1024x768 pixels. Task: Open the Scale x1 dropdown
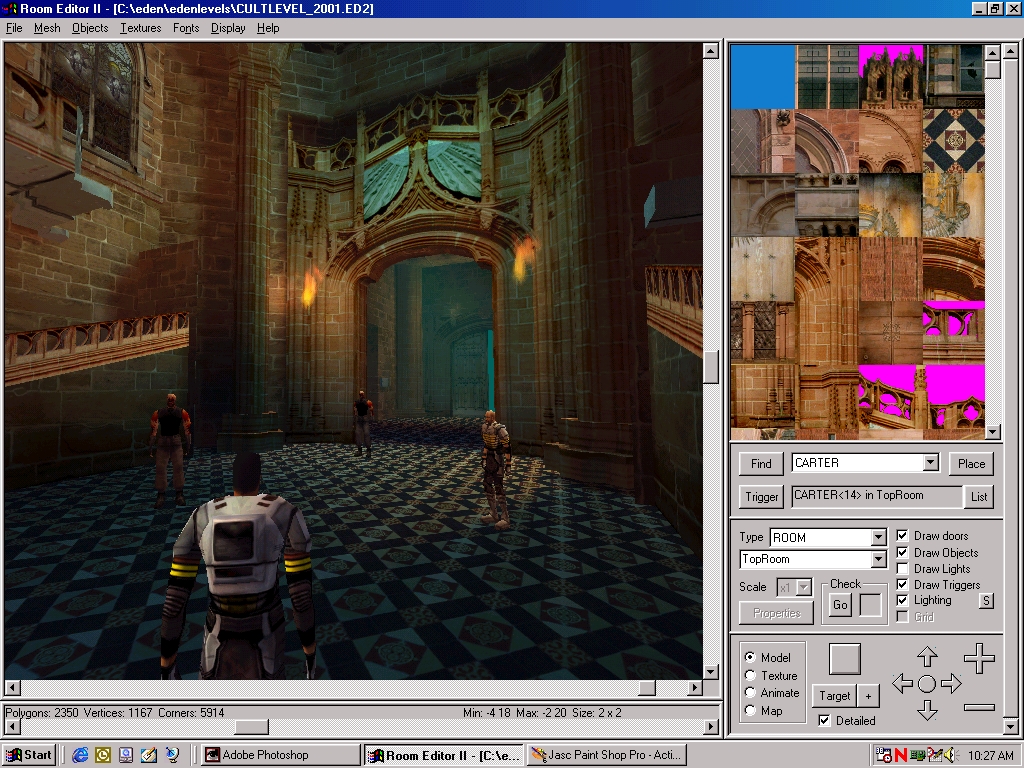(x=804, y=587)
